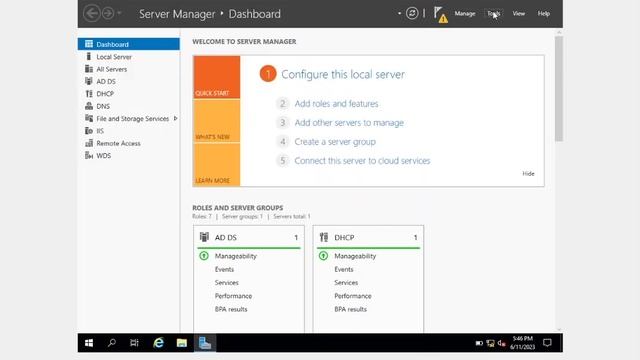Screen dimensions: 640x360
Task: Click Server Manager taskbar icon
Action: click(x=205, y=343)
